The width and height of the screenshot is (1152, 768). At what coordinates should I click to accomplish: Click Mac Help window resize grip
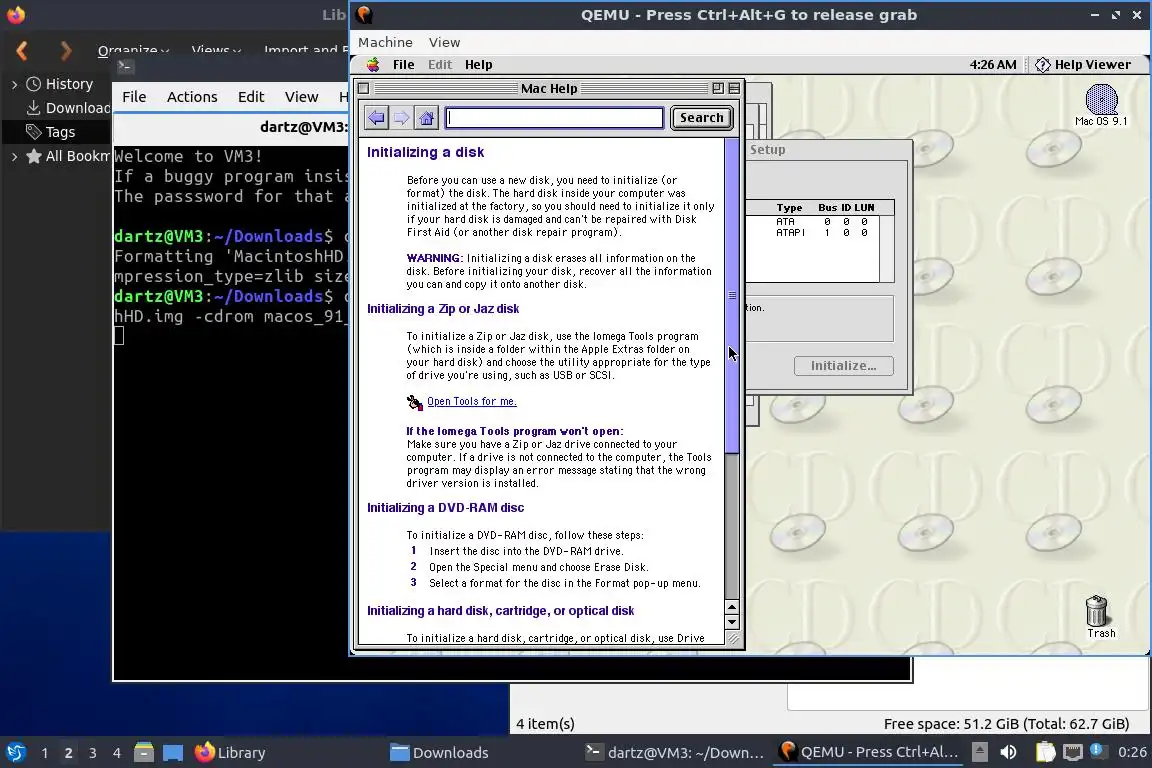[732, 639]
